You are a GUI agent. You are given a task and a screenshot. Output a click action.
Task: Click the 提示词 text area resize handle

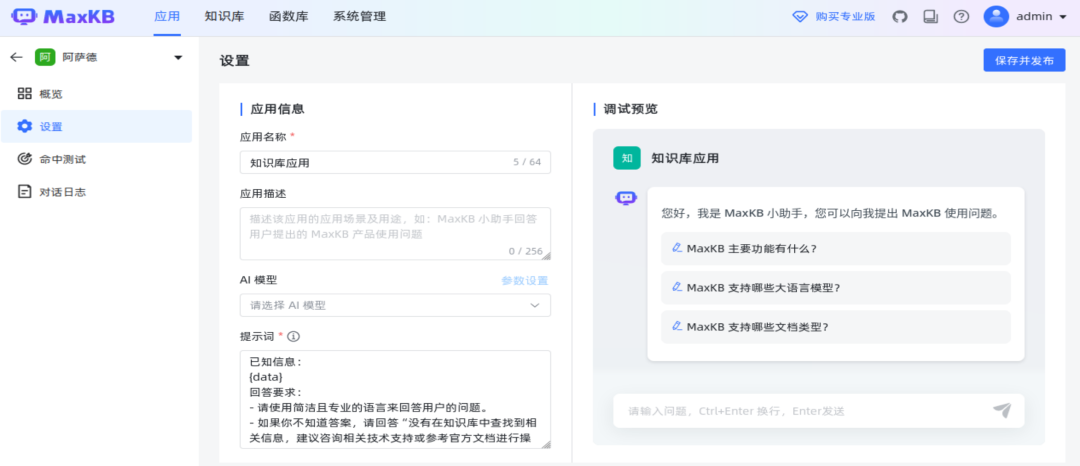[546, 445]
